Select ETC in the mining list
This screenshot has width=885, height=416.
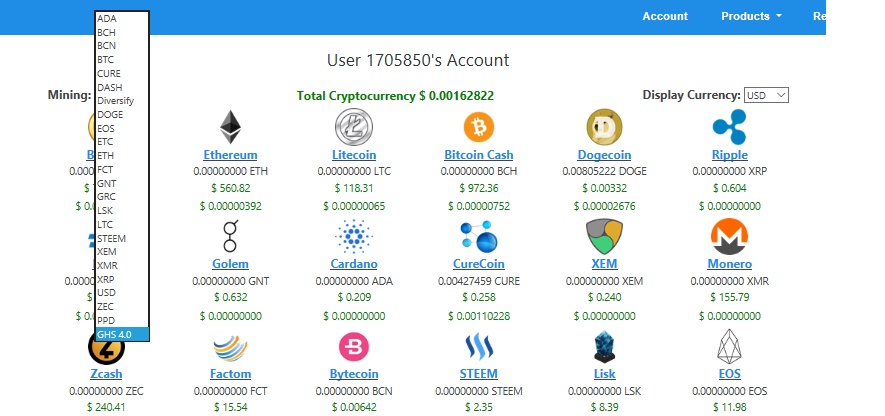pos(121,142)
